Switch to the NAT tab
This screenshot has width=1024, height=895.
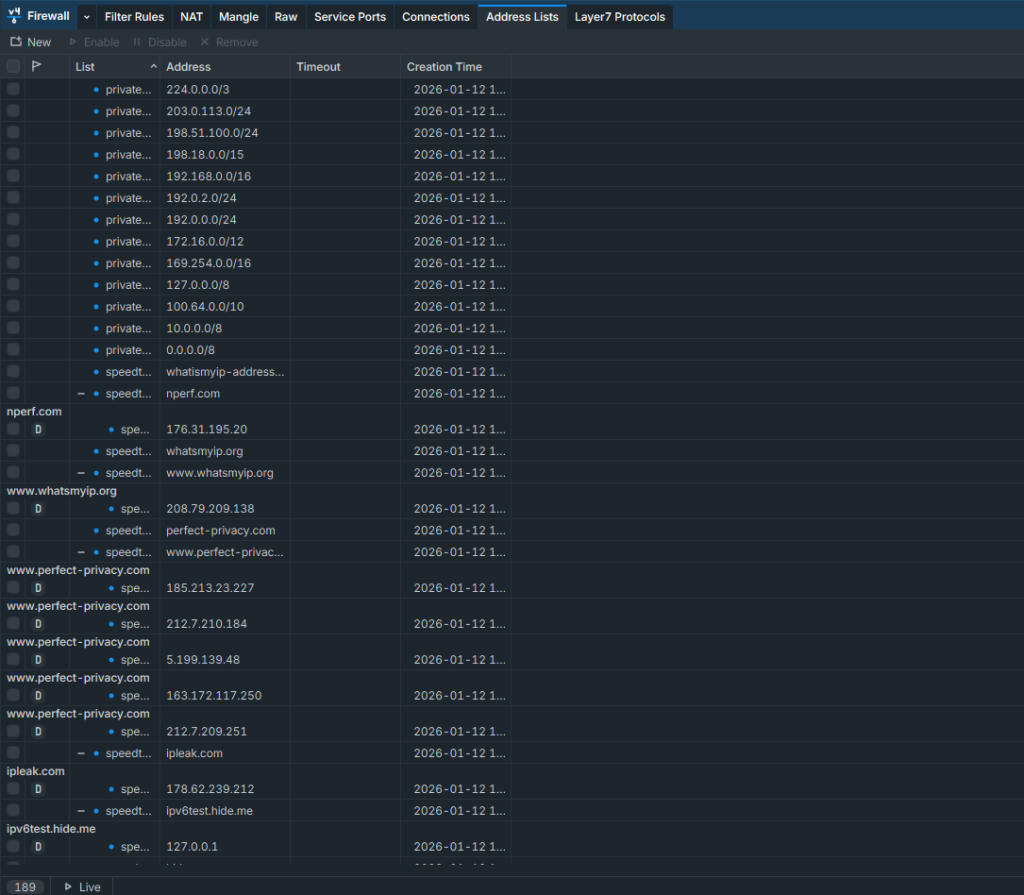(x=191, y=16)
